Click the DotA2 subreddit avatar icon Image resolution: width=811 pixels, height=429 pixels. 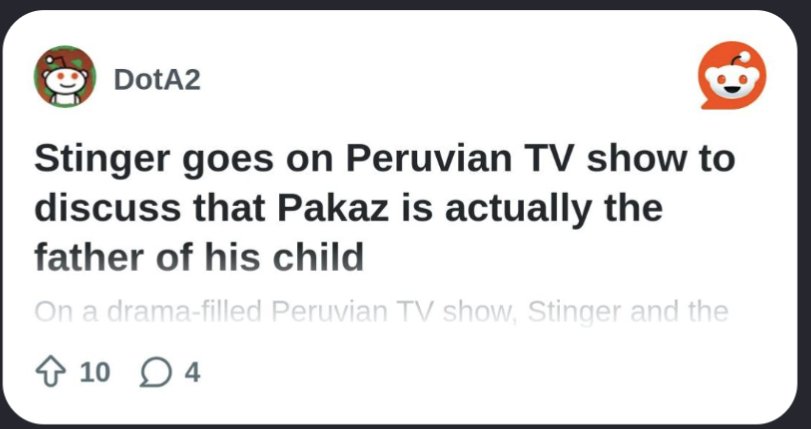pyautogui.click(x=66, y=78)
